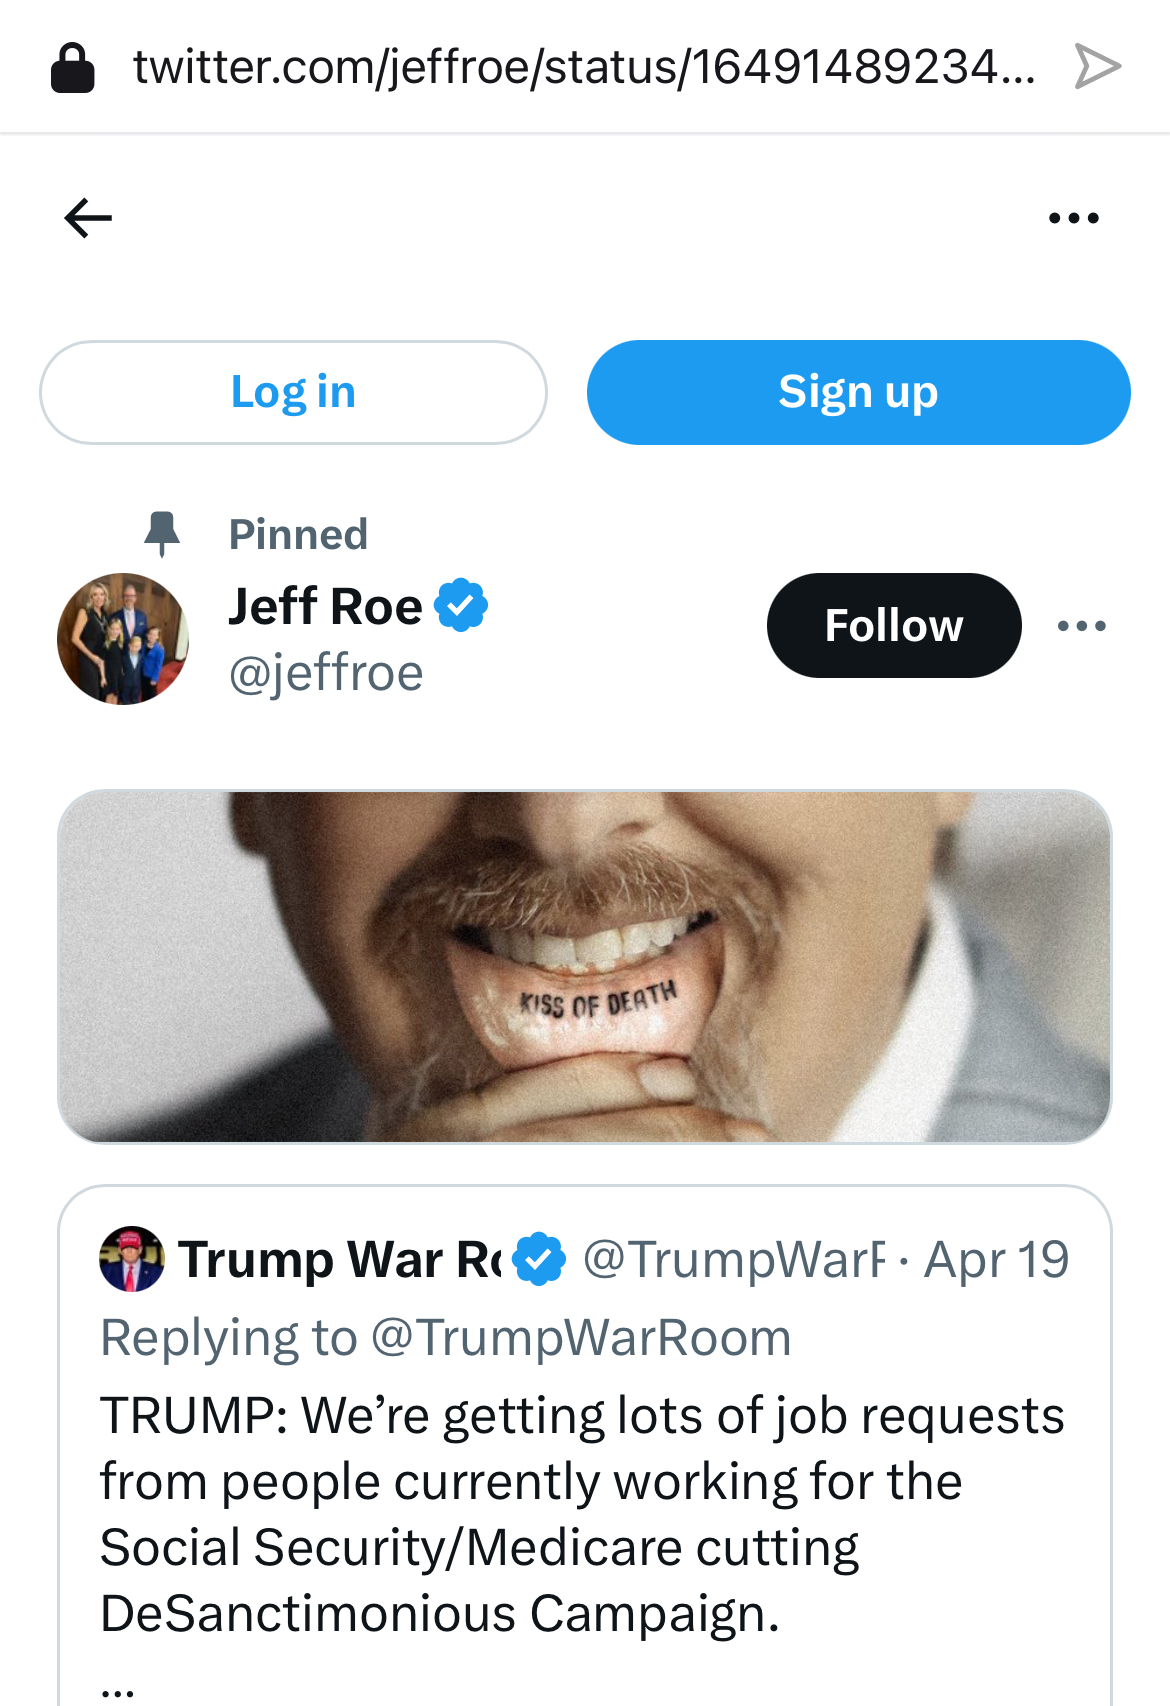
Task: Click the @jeffroe handle
Action: click(x=326, y=673)
